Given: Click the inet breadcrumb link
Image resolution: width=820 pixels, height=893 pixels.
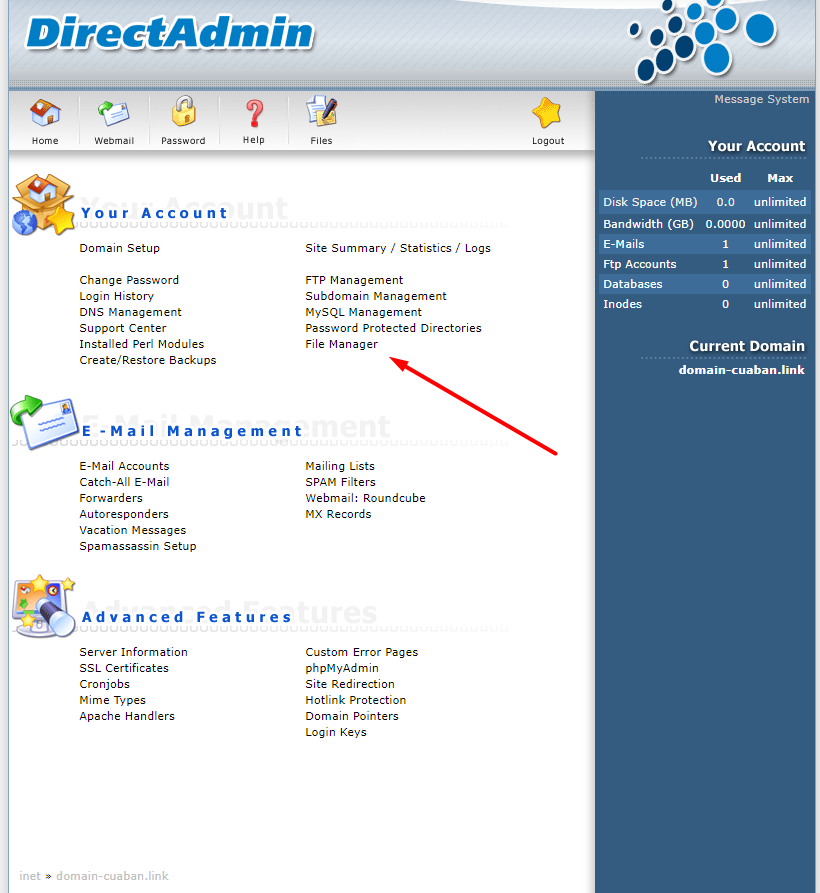Looking at the screenshot, I should point(30,876).
